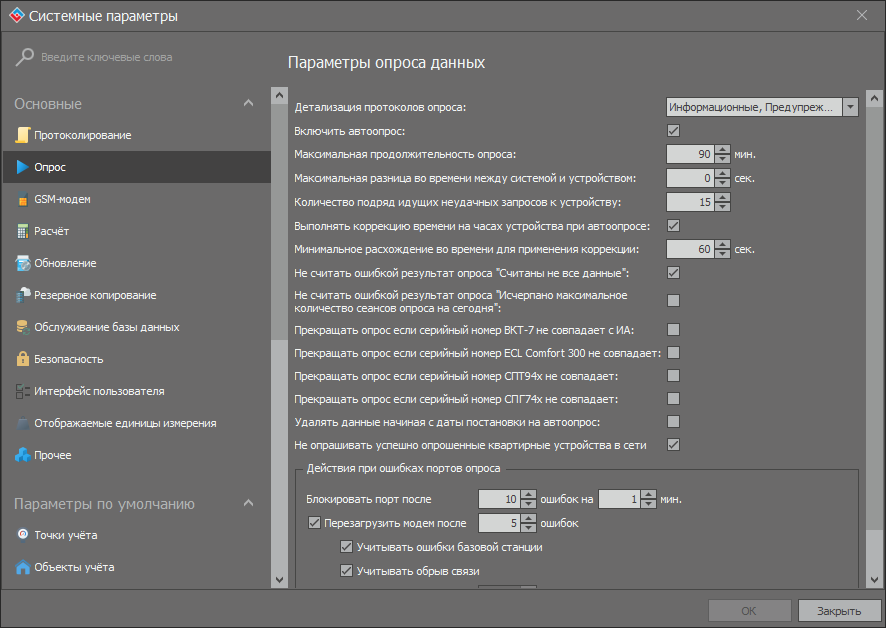
Task: Collapse the Основные section
Action: tap(249, 104)
